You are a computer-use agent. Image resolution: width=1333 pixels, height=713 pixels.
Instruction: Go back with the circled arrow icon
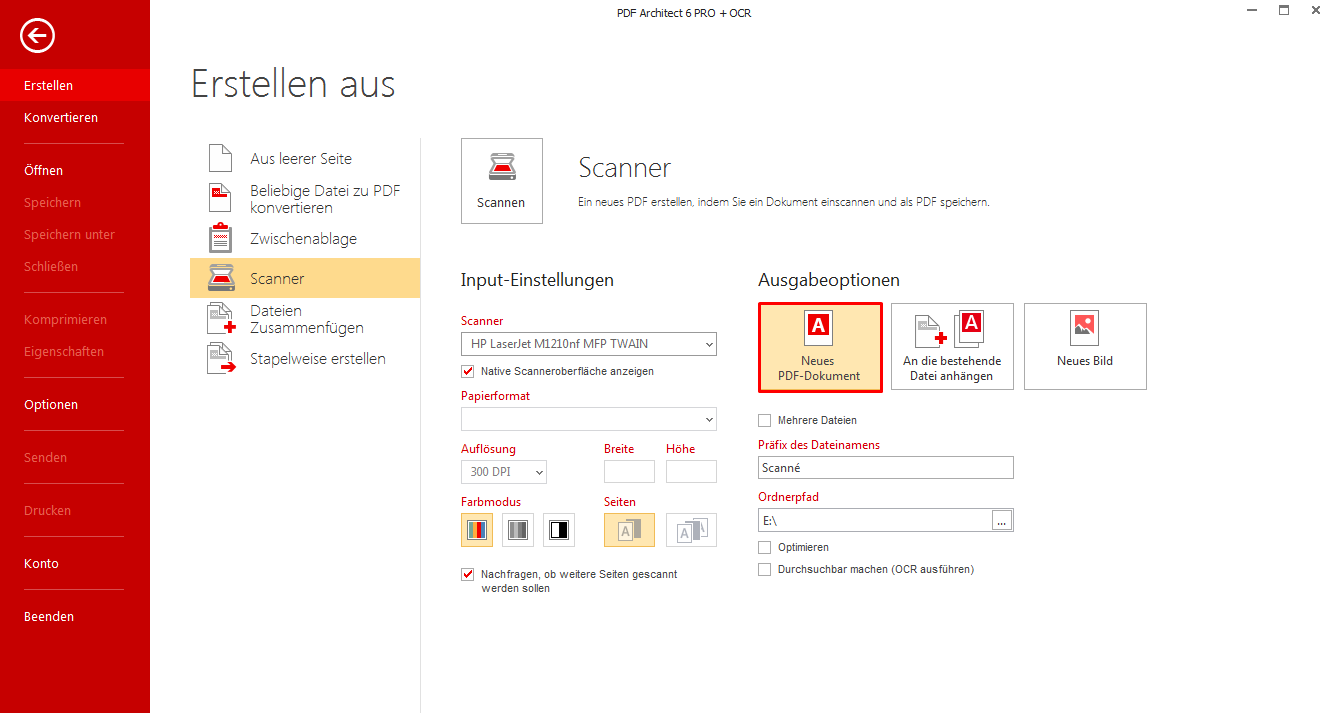pos(37,37)
